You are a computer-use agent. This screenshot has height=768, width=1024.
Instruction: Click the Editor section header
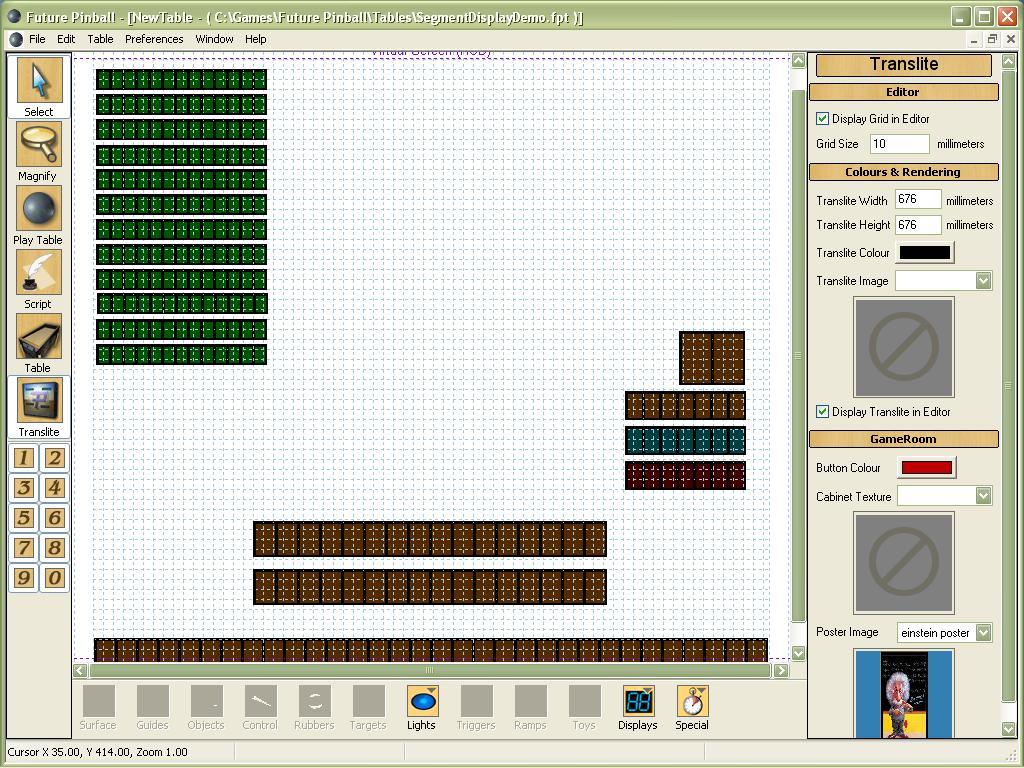pyautogui.click(x=903, y=92)
